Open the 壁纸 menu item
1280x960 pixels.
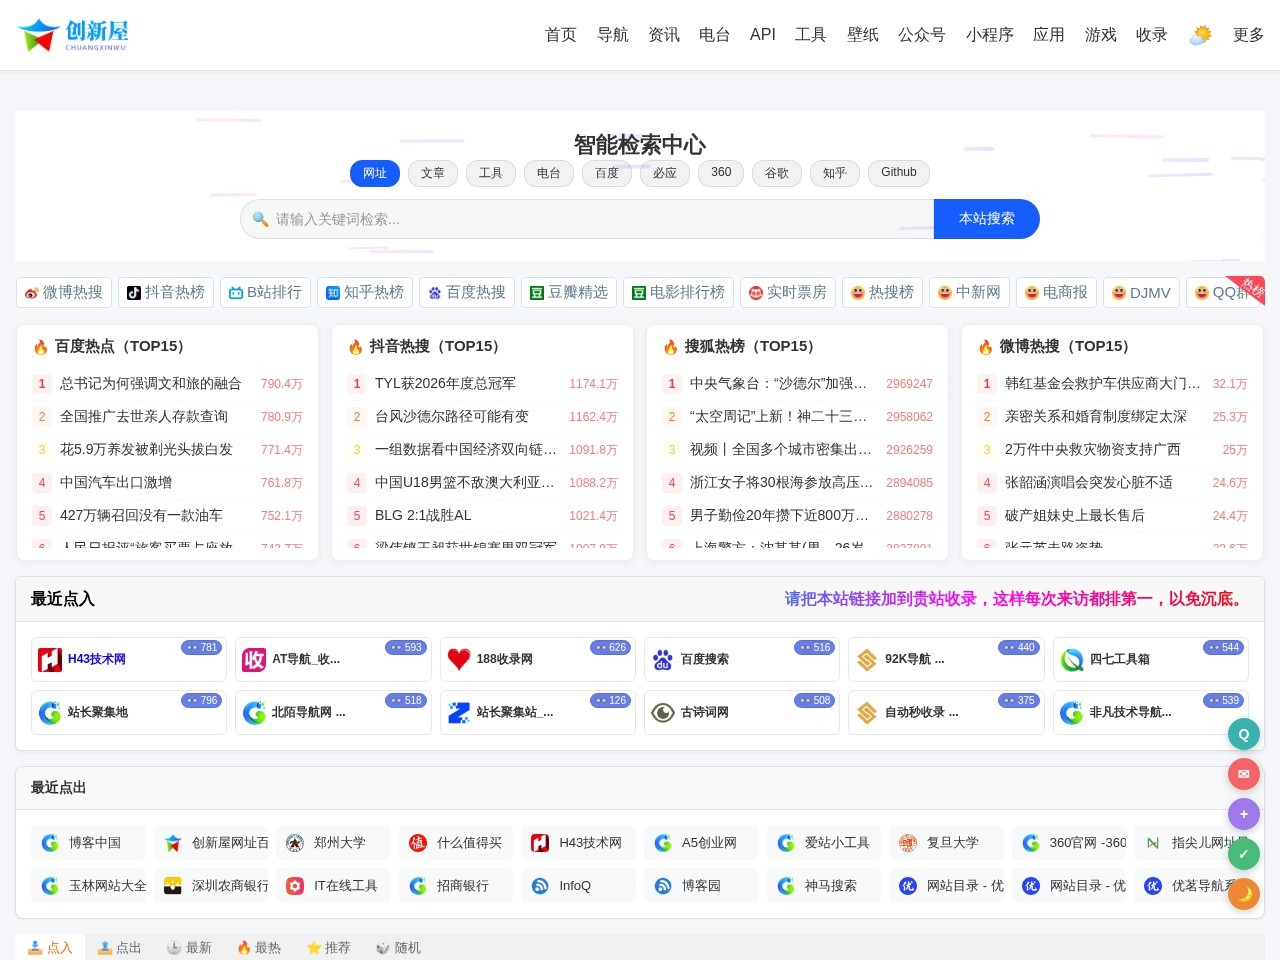coord(863,35)
